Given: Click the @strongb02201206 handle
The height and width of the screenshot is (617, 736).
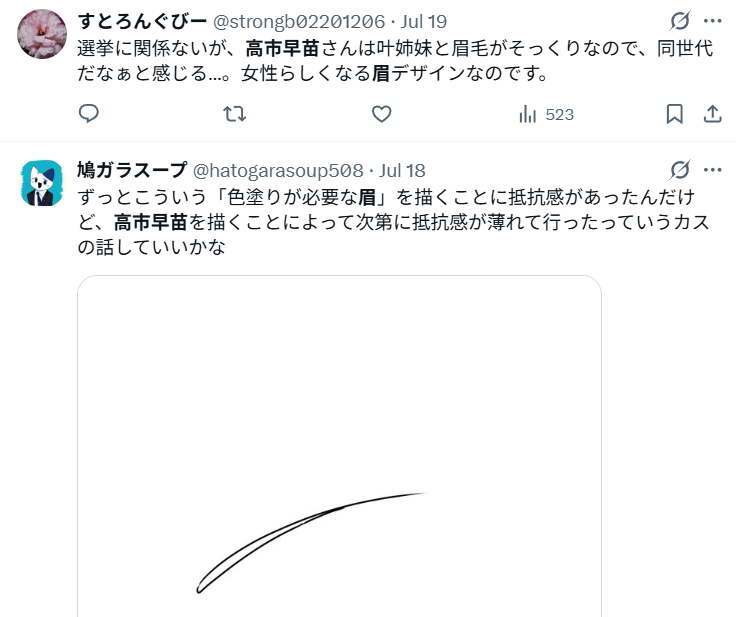Looking at the screenshot, I should click(299, 22).
